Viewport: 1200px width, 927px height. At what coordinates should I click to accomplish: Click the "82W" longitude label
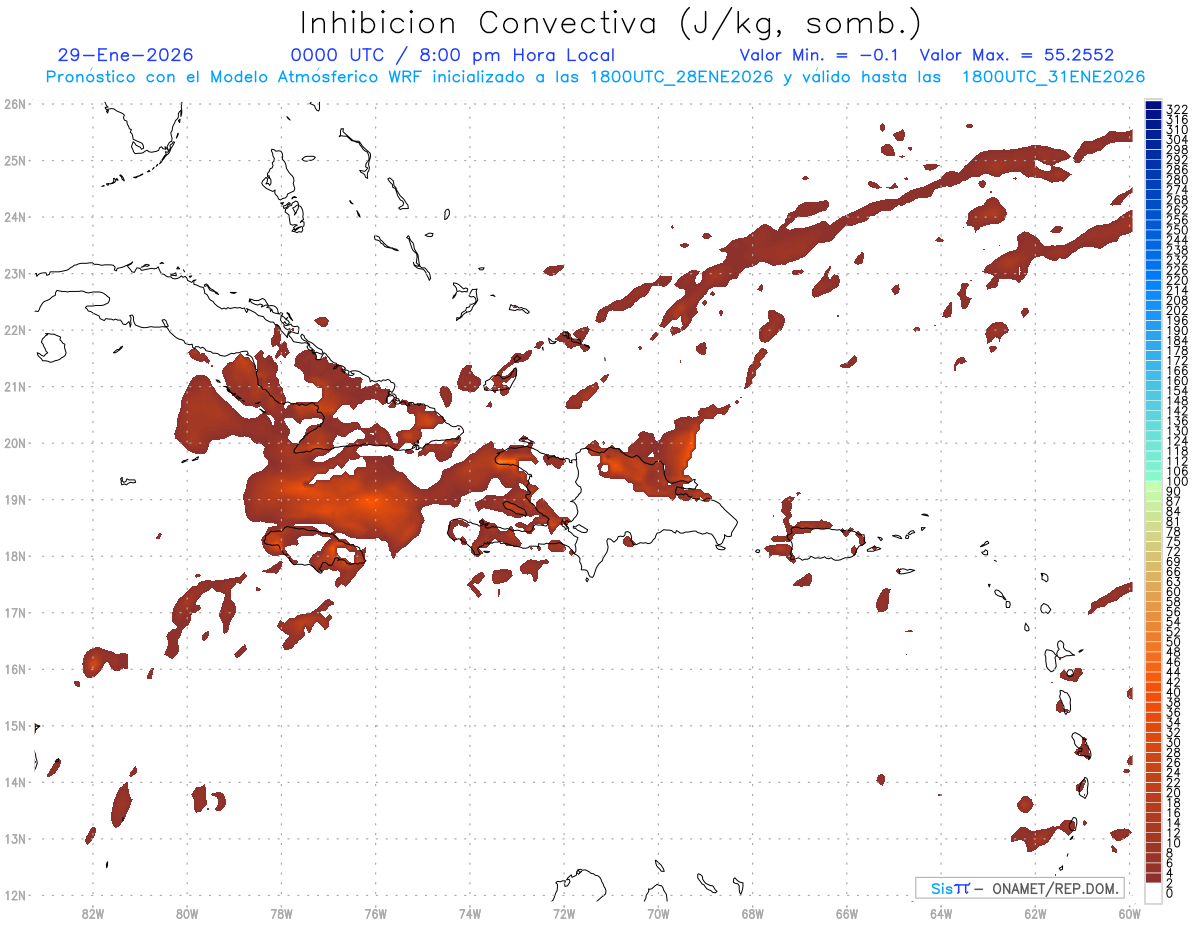92,913
